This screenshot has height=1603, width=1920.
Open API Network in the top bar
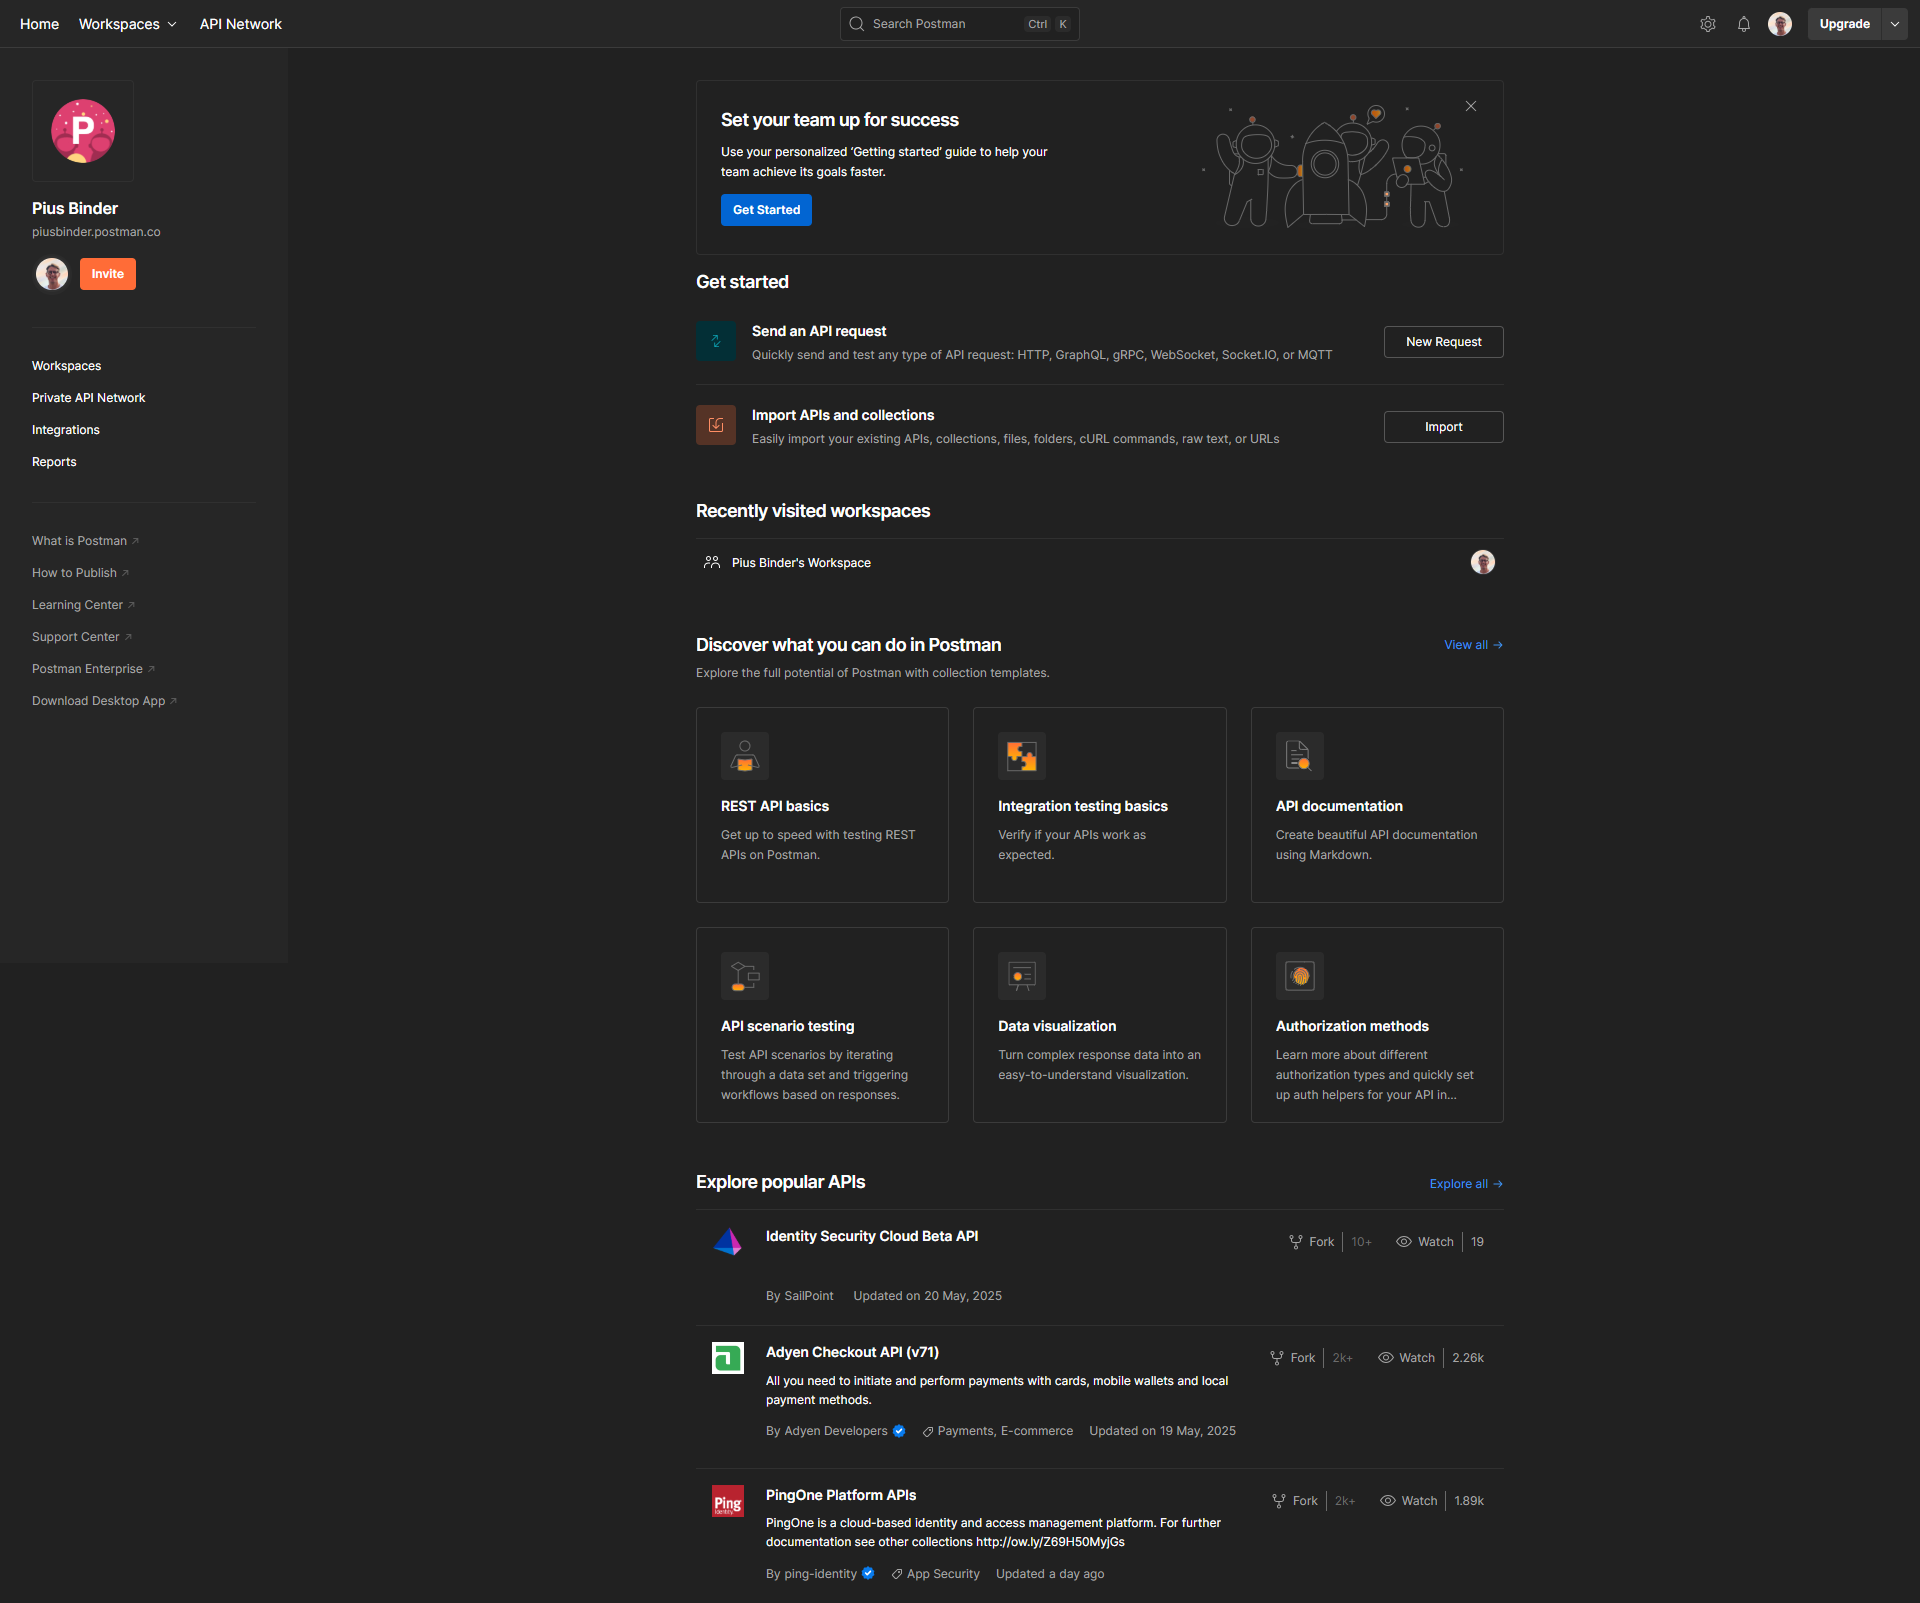click(241, 24)
